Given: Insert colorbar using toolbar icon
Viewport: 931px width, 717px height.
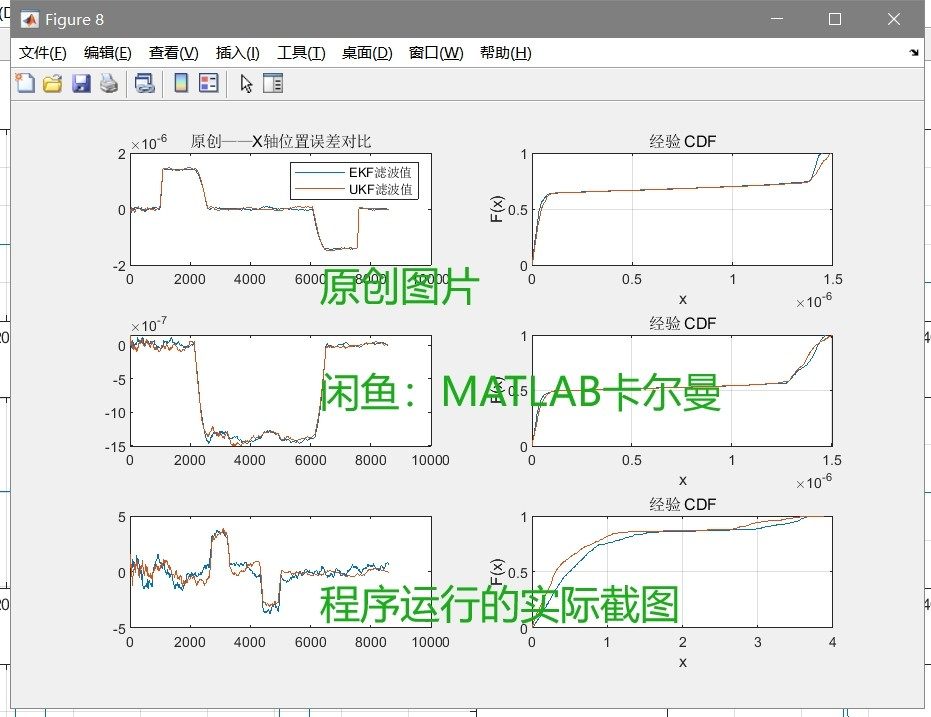Looking at the screenshot, I should [181, 83].
